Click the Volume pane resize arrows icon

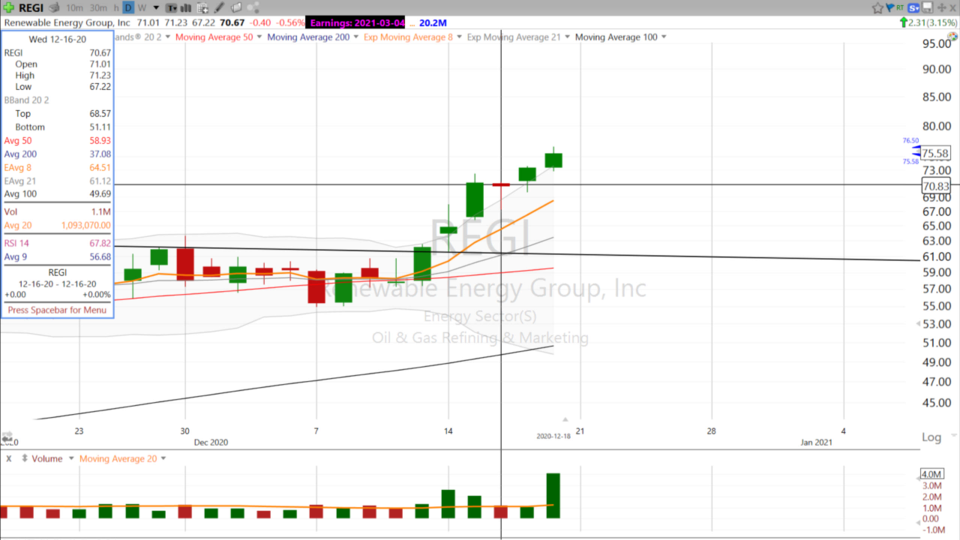tap(24, 459)
